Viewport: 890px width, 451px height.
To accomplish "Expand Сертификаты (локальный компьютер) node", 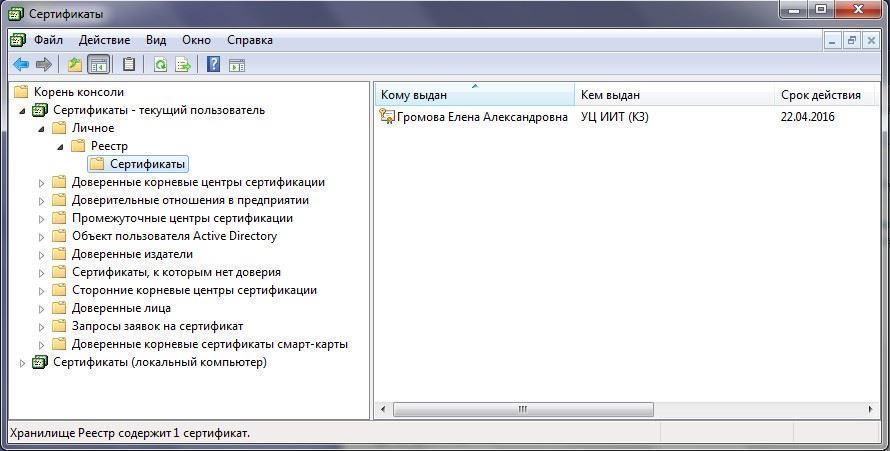I will (x=23, y=363).
